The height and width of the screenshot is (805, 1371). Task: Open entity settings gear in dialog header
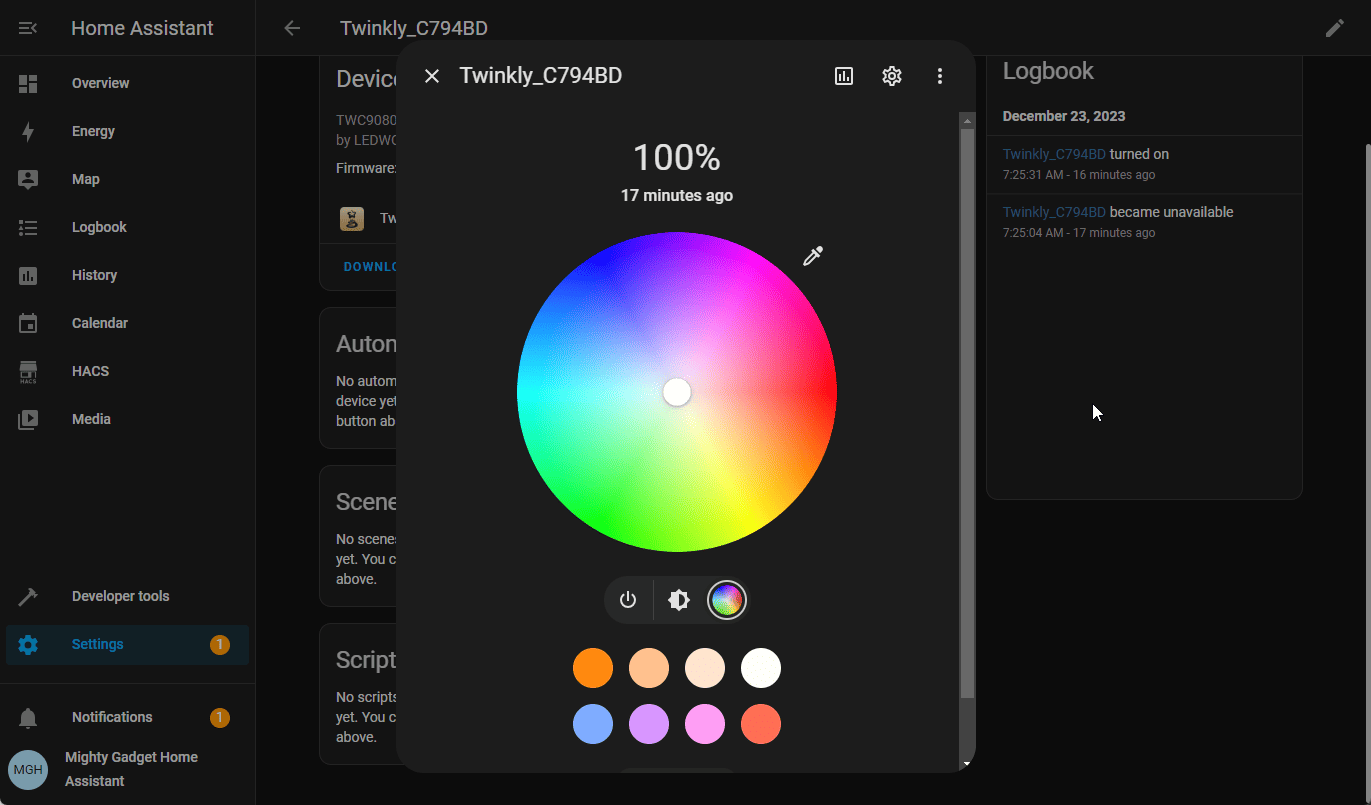[x=892, y=76]
